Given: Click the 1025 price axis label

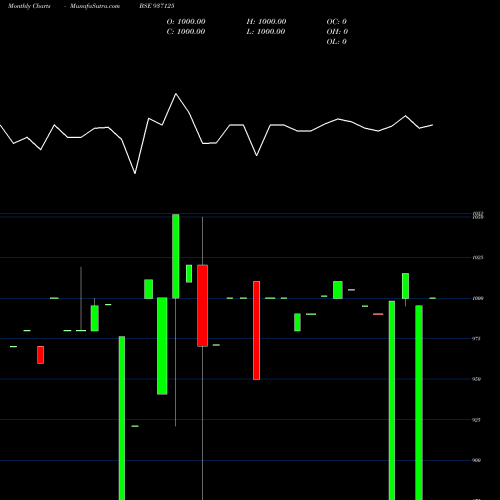Looking at the screenshot, I should [478, 258].
